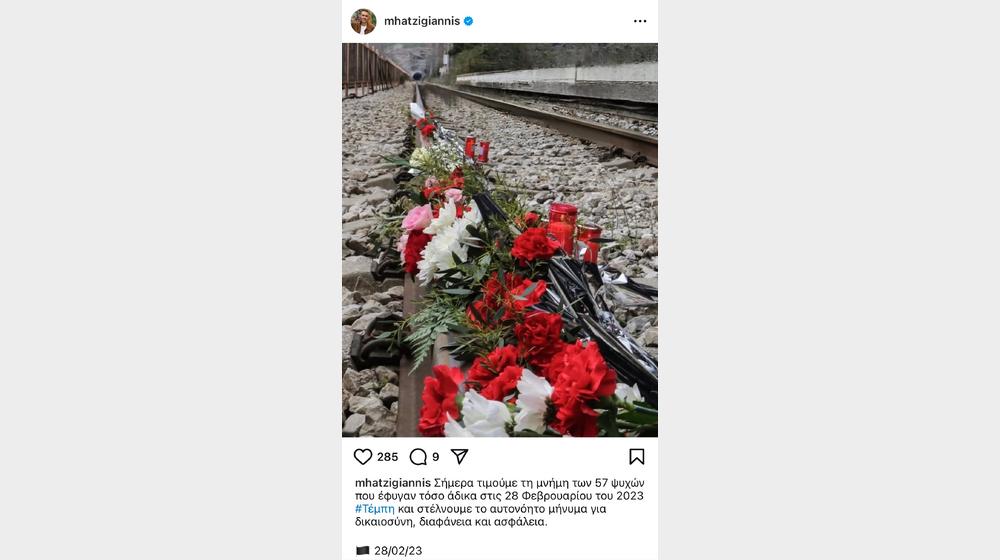Viewport: 1000px width, 560px height.
Task: Click the red votive candles in photo
Action: tap(574, 231)
